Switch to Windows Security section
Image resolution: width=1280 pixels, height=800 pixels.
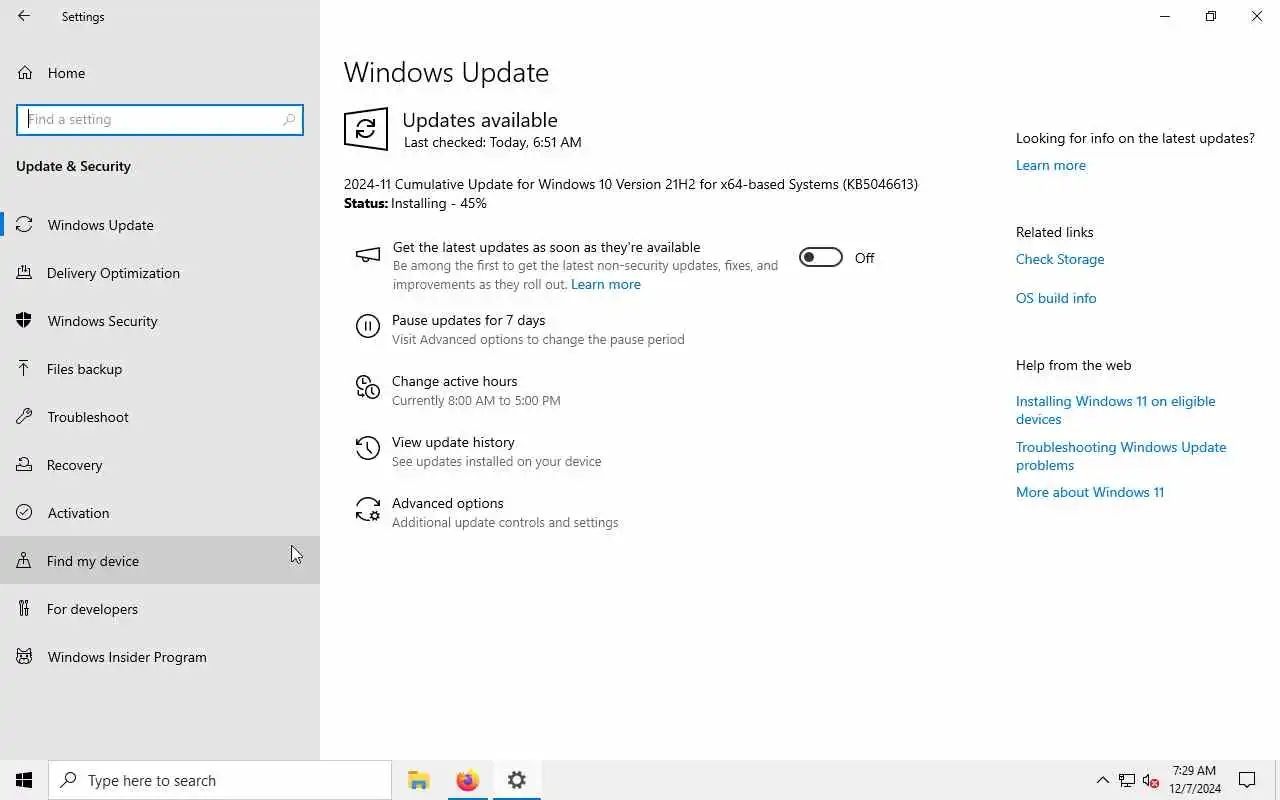160,321
